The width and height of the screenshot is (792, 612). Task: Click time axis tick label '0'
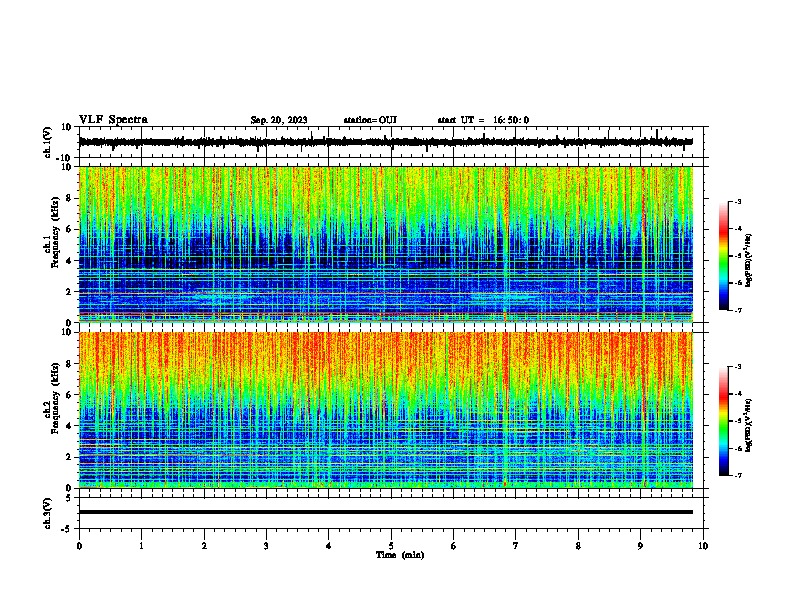(x=79, y=546)
